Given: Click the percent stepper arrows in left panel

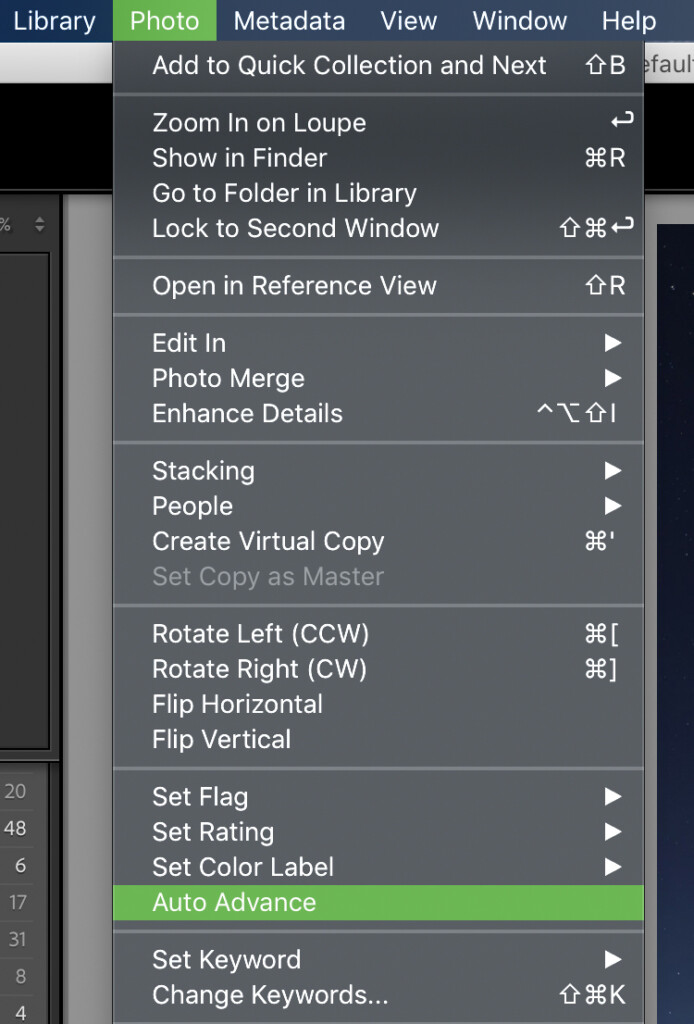Looking at the screenshot, I should point(40,225).
